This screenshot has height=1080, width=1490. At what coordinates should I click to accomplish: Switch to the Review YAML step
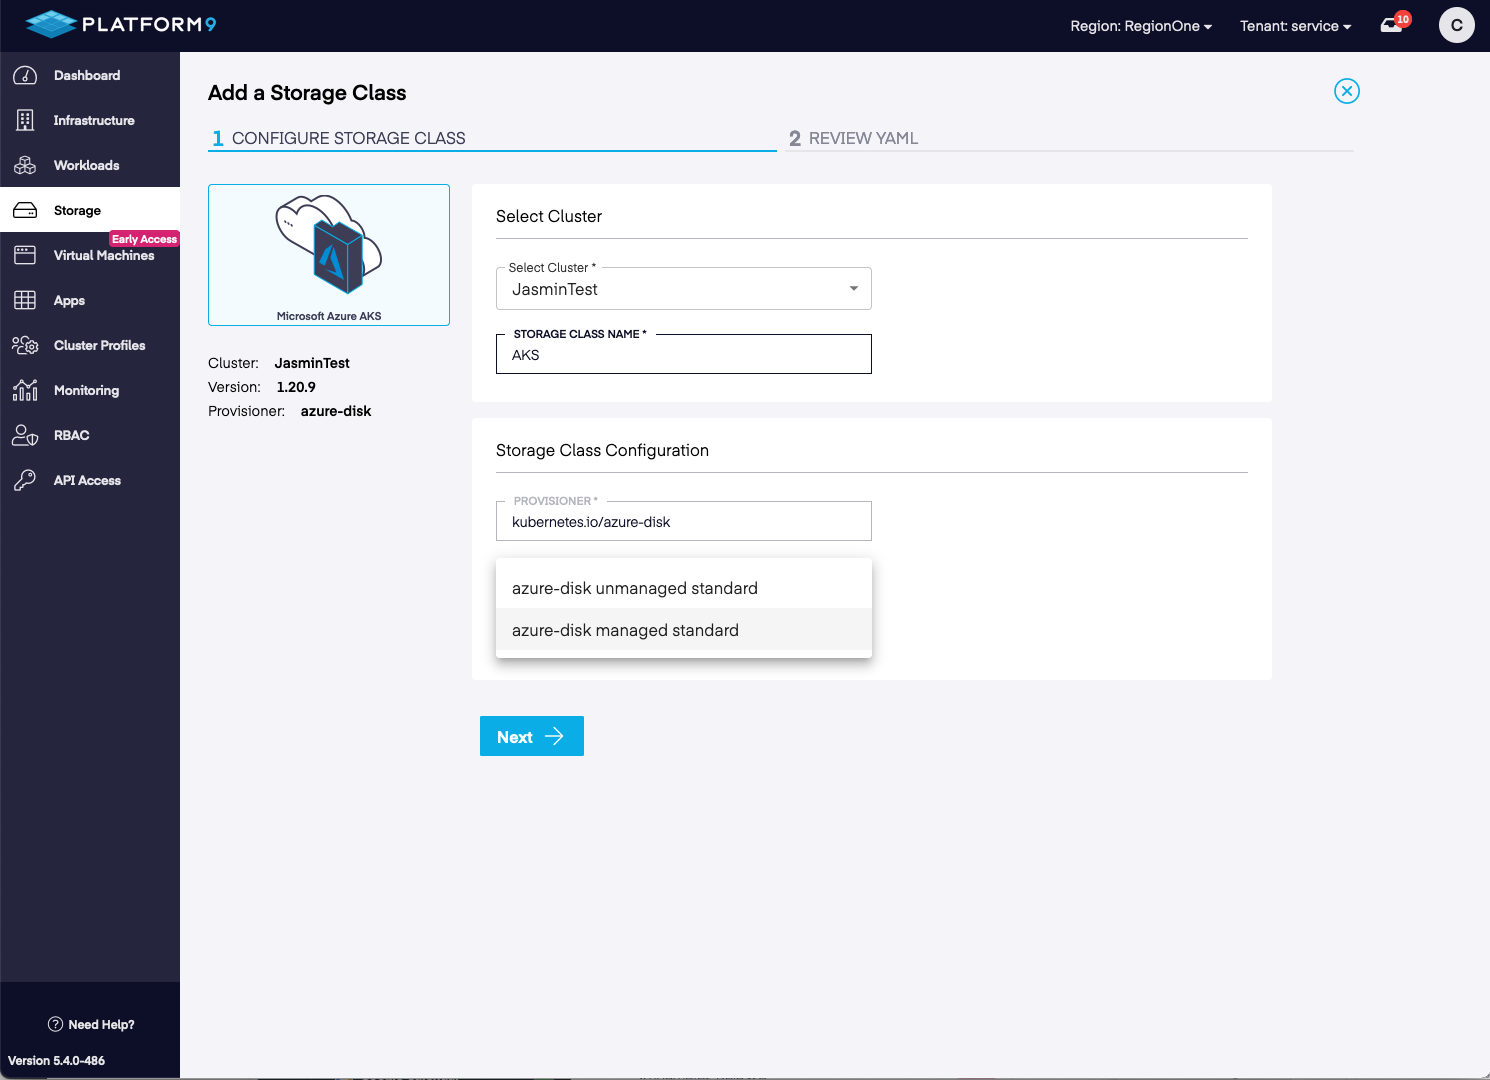point(853,138)
